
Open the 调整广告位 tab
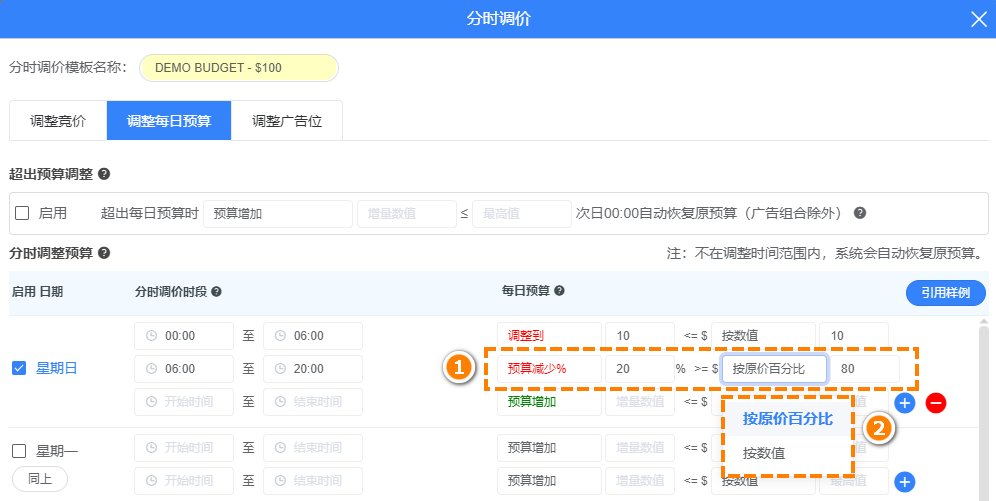[287, 121]
